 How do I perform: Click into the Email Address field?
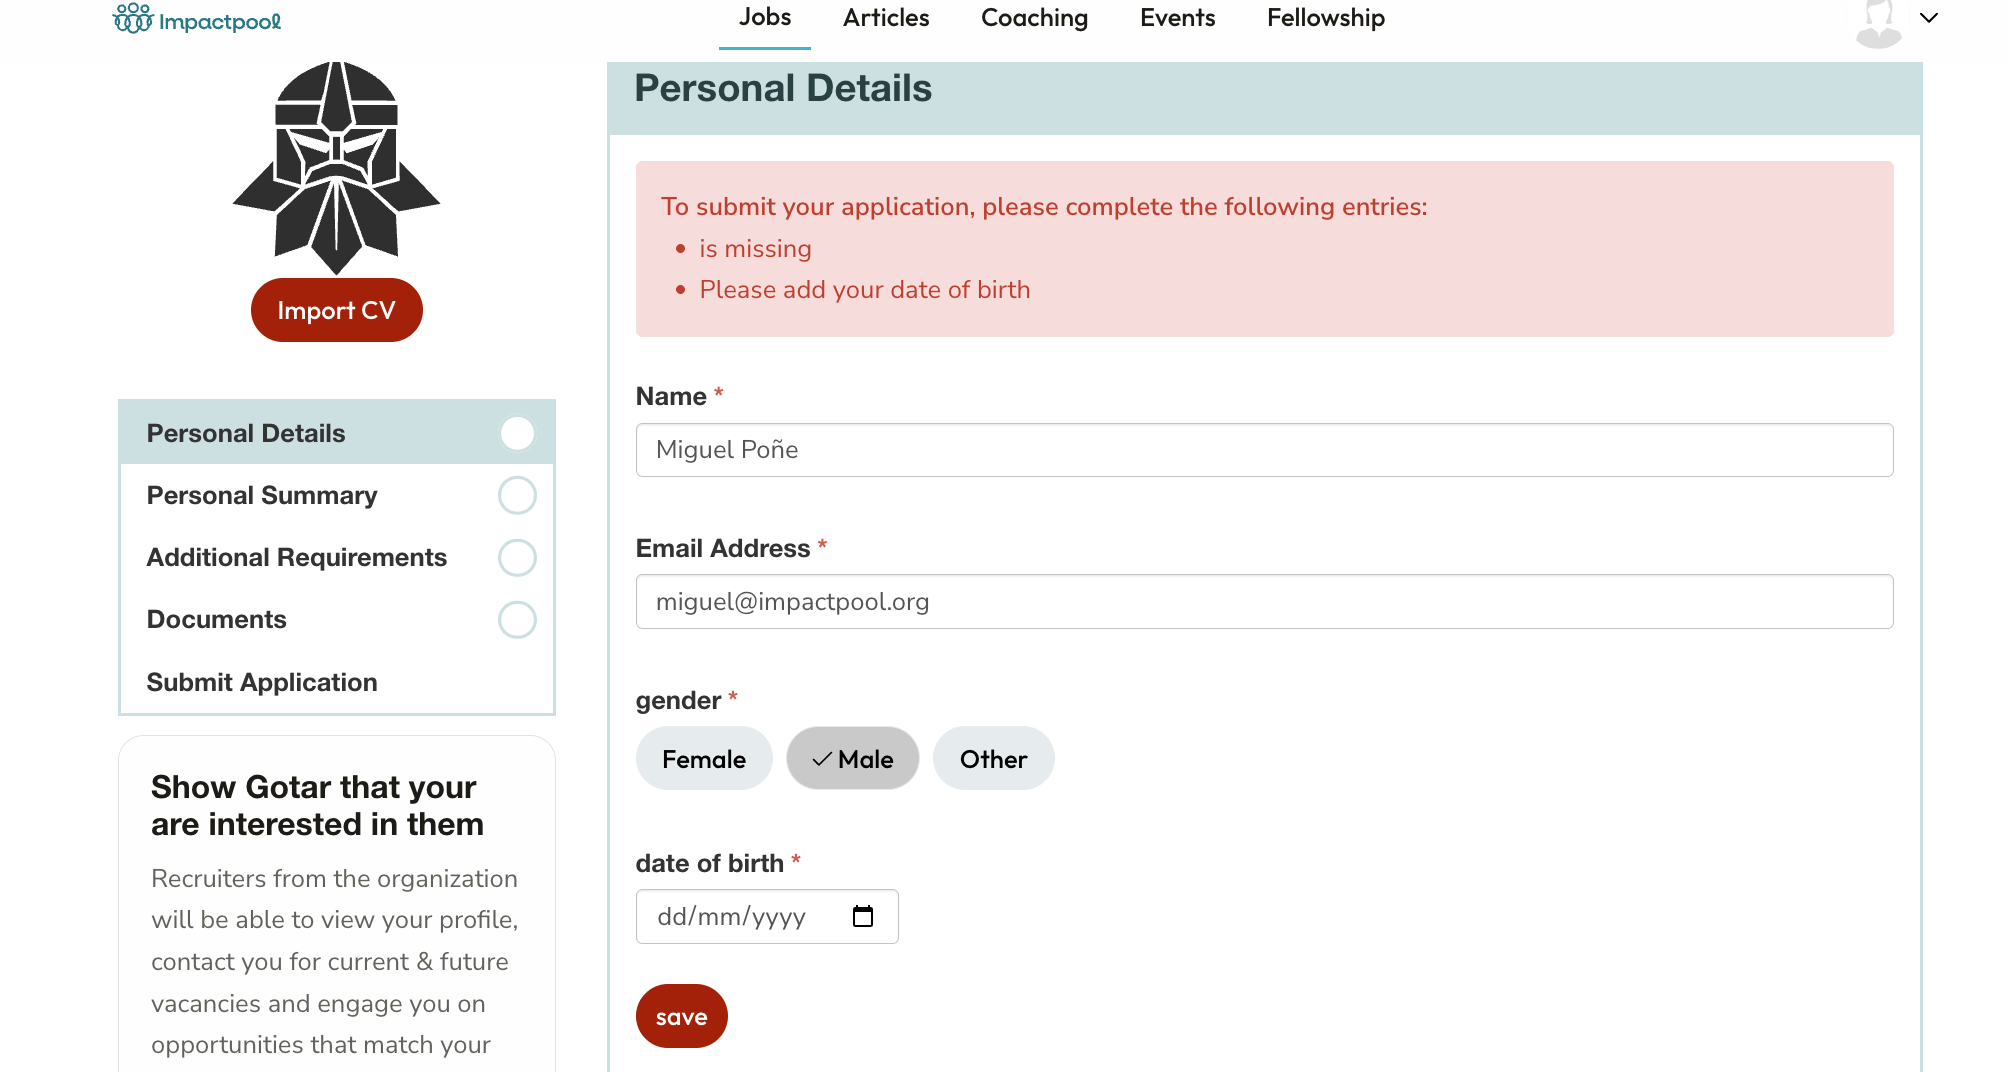1264,602
